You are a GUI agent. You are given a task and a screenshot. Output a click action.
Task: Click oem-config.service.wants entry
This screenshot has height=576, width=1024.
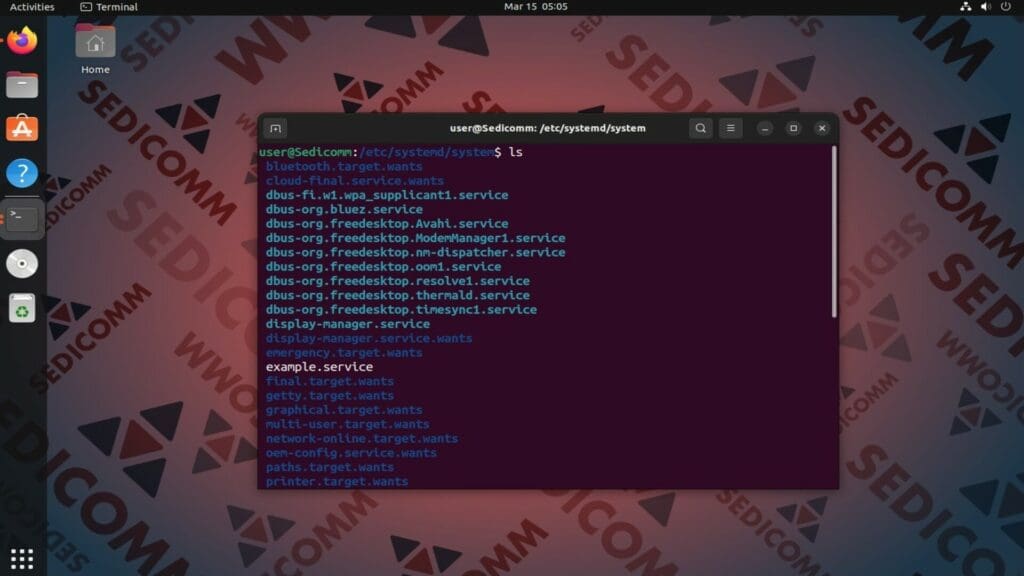pos(351,453)
